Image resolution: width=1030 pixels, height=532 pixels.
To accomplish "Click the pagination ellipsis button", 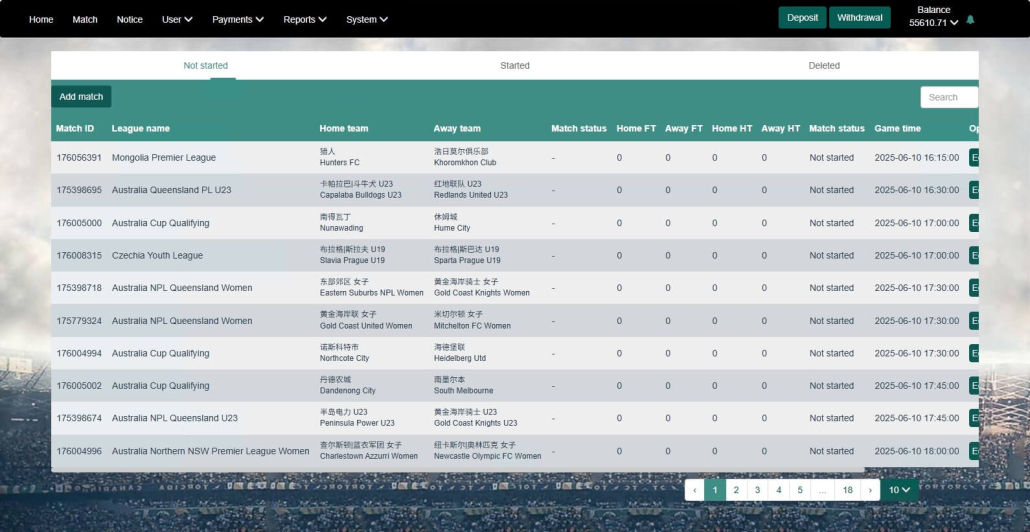I will pos(822,490).
